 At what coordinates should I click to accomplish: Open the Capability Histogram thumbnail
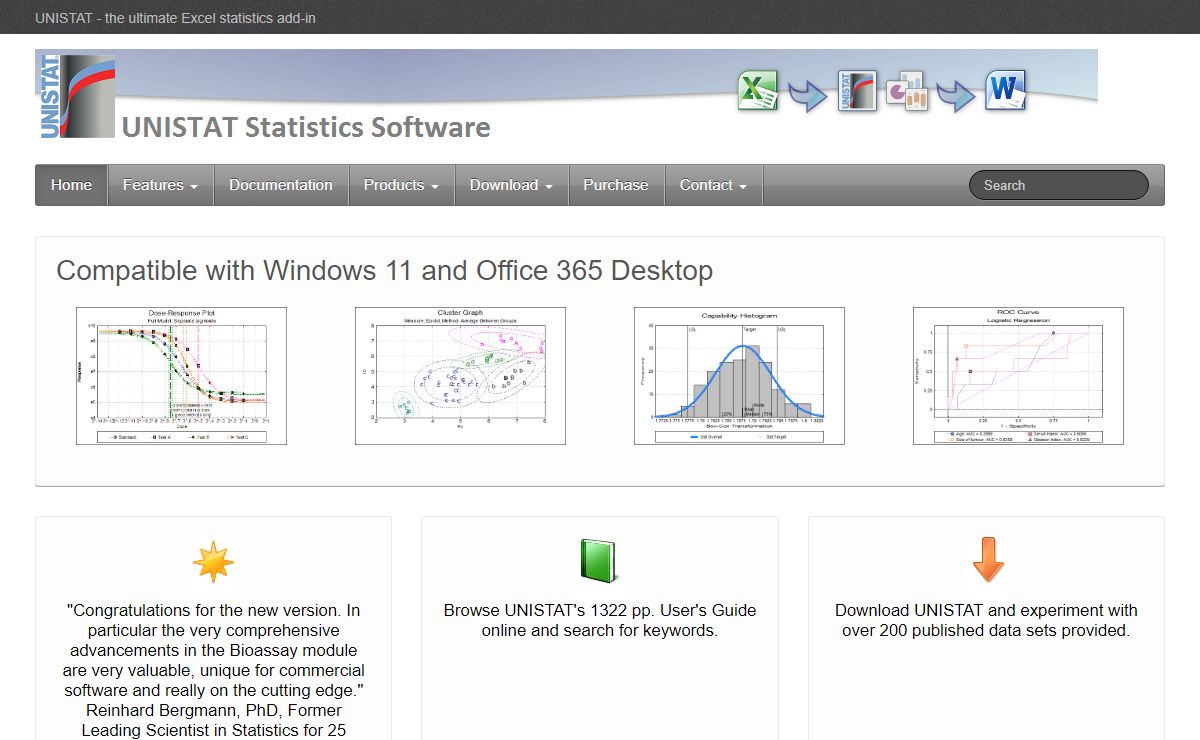click(x=739, y=376)
